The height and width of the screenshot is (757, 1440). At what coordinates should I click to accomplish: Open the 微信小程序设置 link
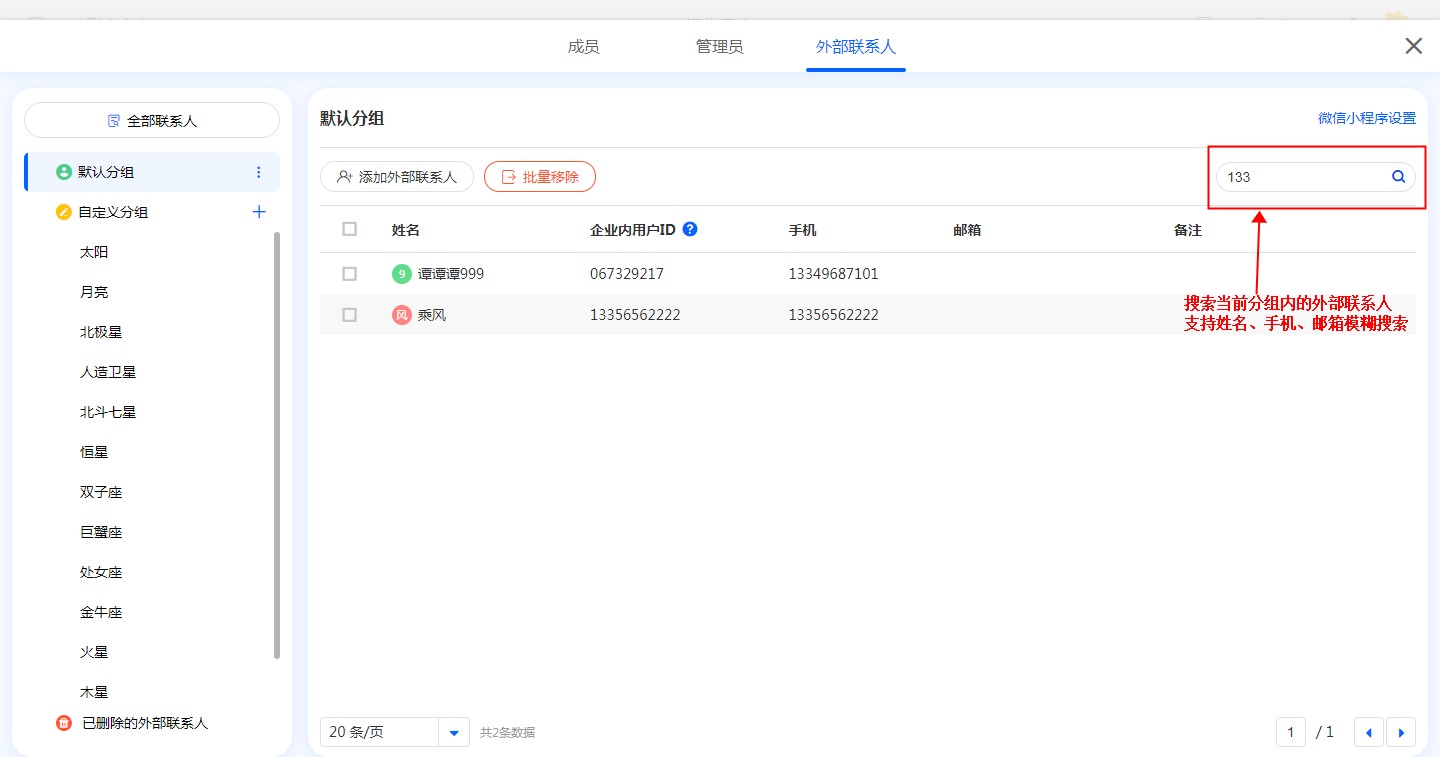point(1366,118)
